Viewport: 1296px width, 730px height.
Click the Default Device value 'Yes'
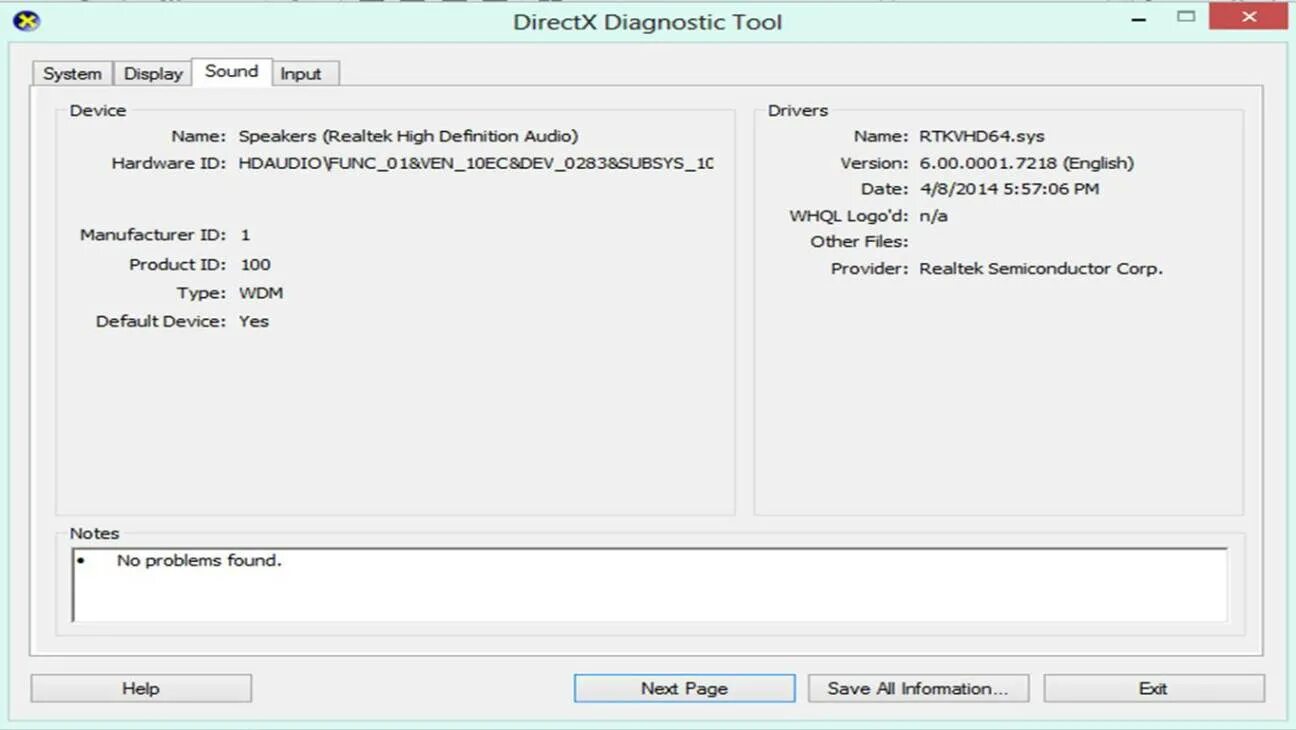pos(254,321)
